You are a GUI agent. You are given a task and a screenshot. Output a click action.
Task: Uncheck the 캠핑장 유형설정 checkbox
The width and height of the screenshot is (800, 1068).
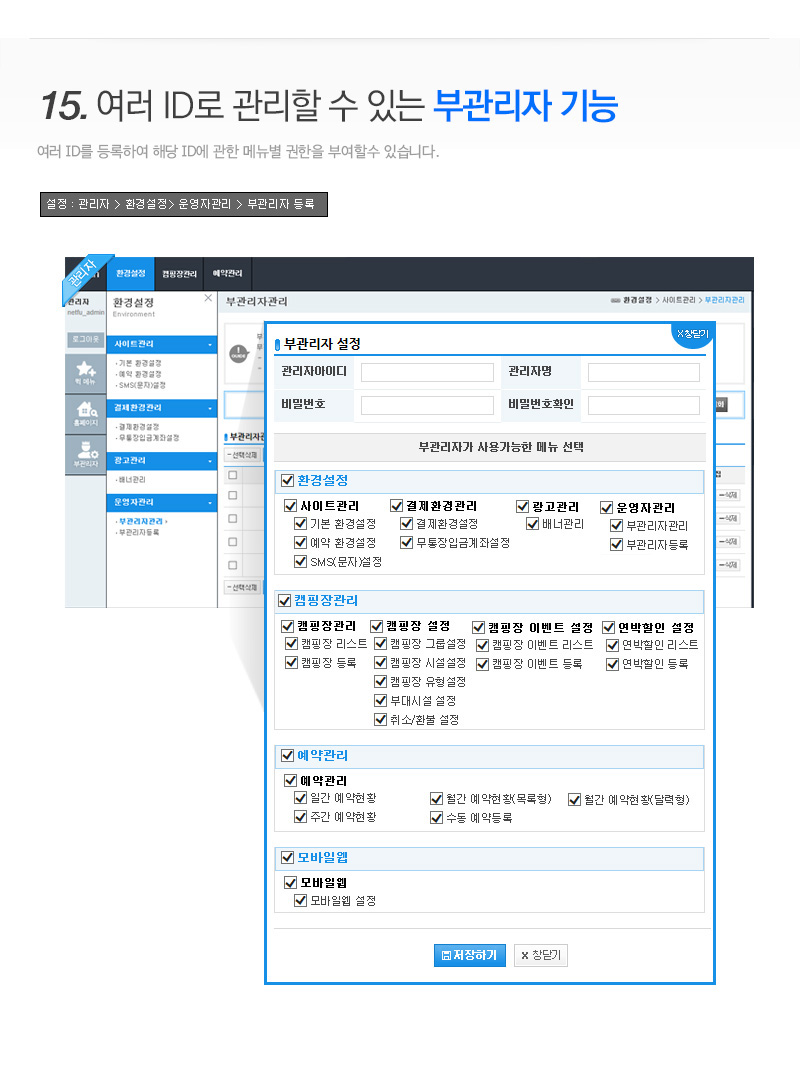click(381, 682)
